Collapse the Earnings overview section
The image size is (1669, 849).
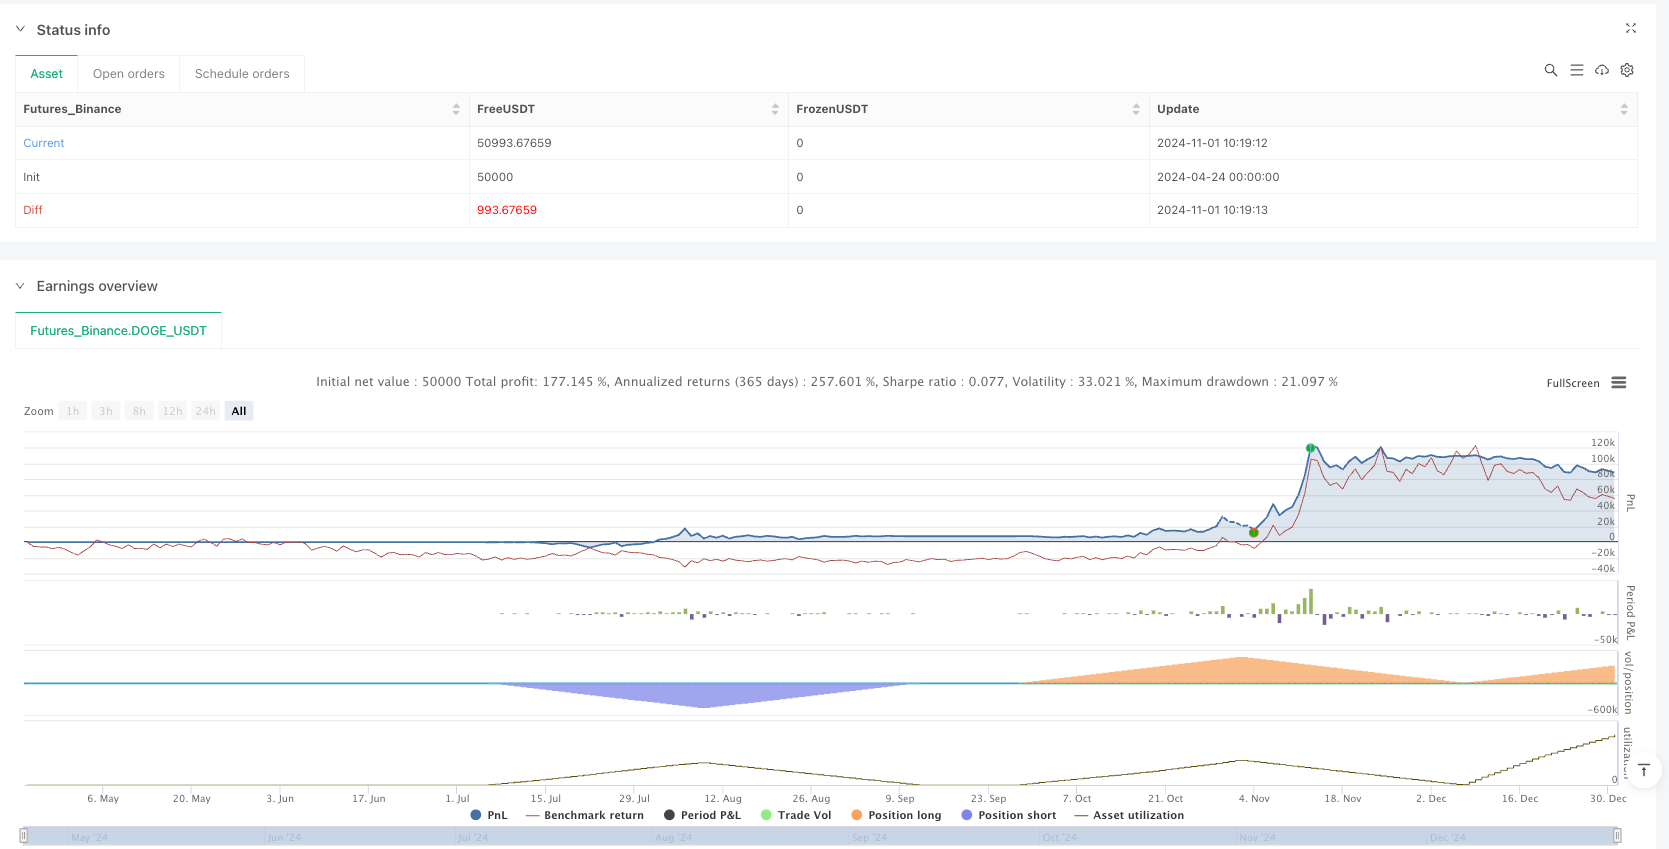coord(20,286)
